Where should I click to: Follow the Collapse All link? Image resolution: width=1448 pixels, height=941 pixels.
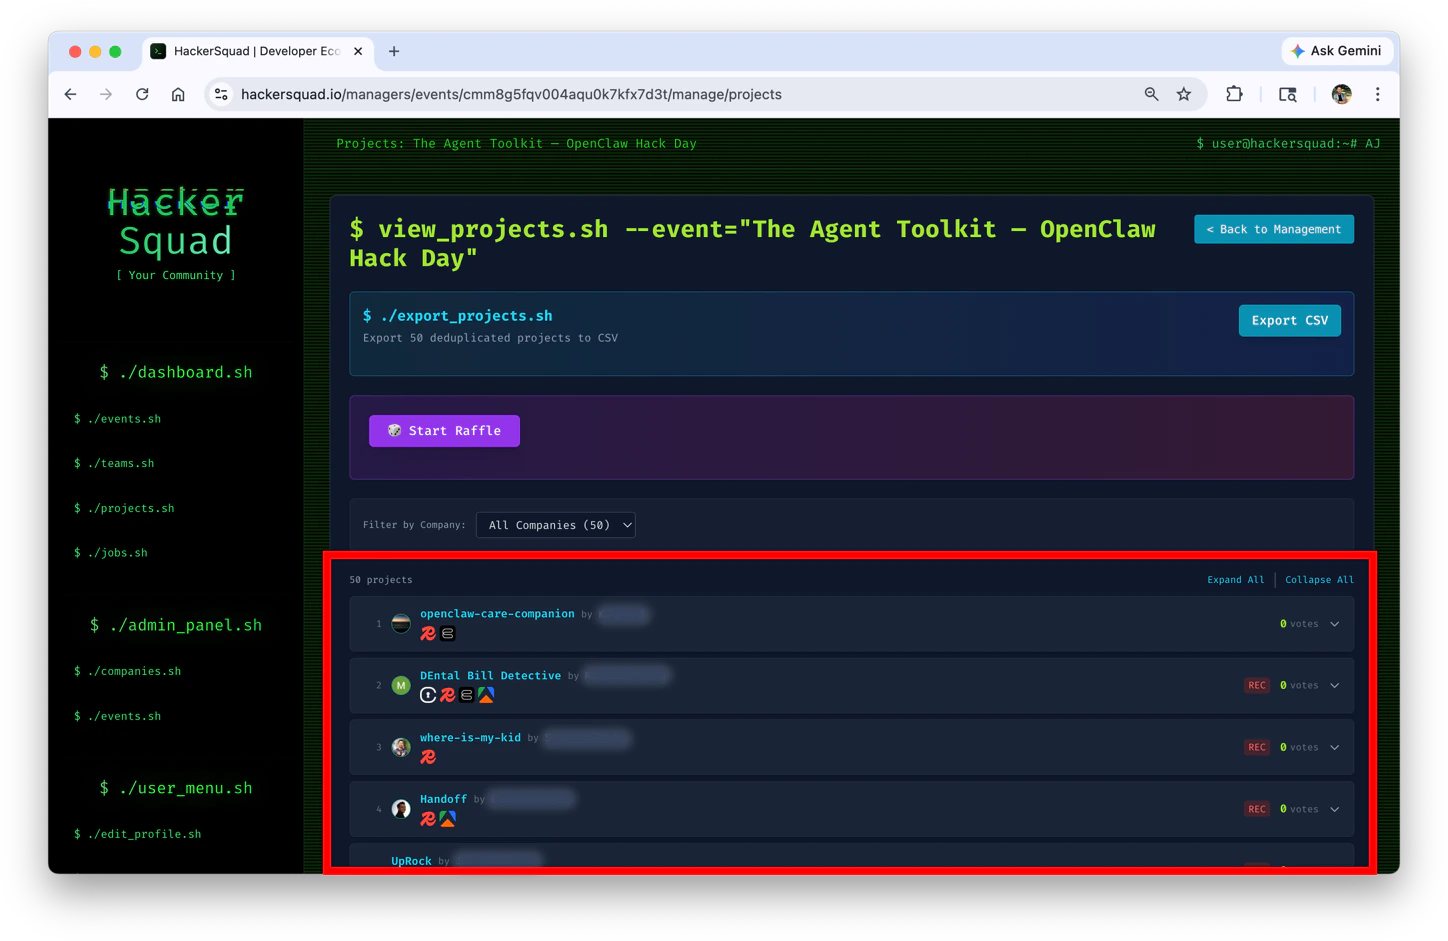tap(1318, 579)
